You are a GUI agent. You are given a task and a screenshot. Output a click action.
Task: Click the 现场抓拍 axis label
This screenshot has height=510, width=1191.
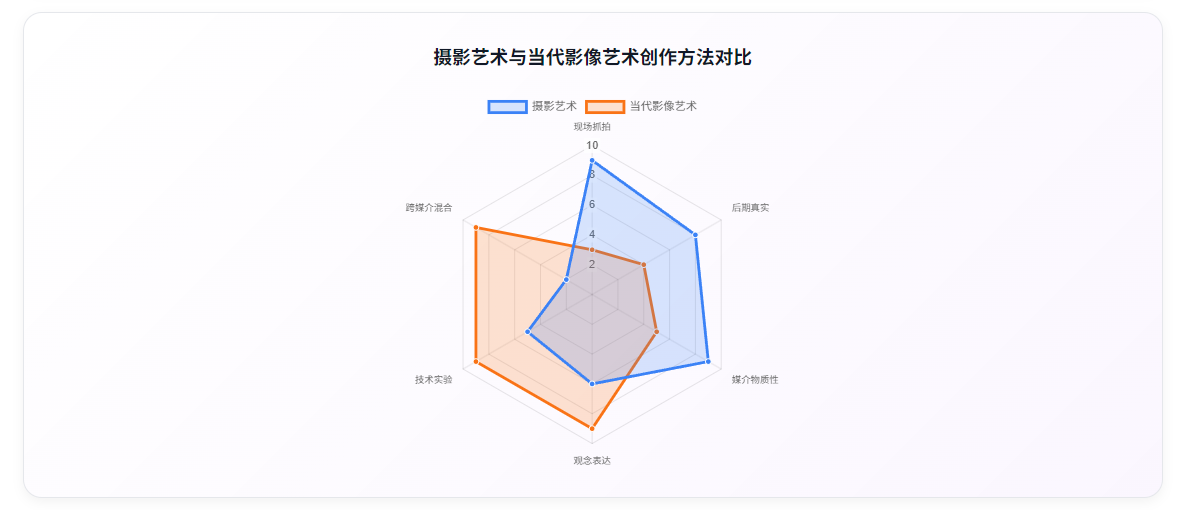(x=592, y=127)
